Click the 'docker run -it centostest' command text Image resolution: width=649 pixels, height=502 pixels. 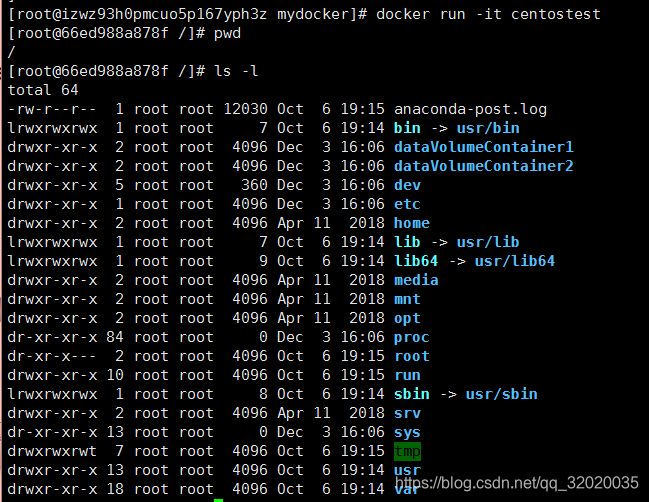click(x=488, y=14)
